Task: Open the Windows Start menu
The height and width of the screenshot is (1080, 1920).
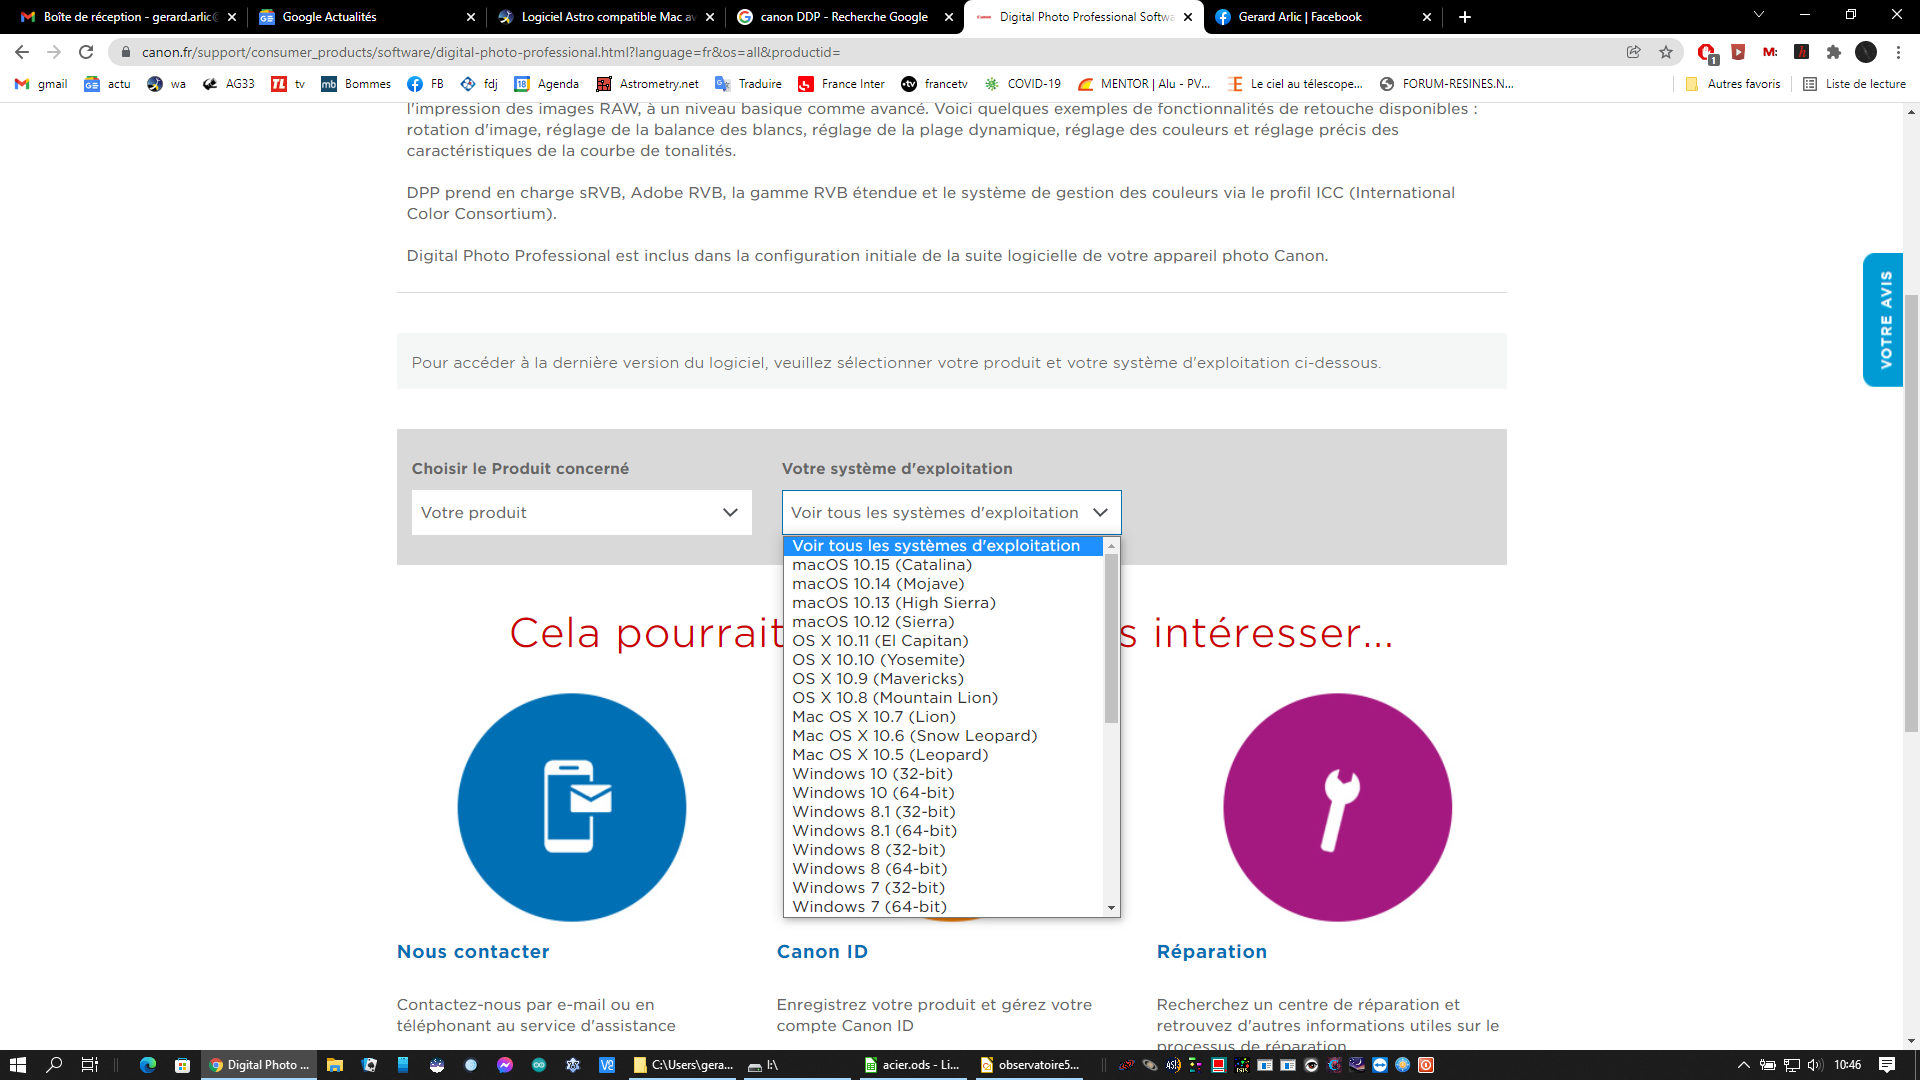Action: [x=17, y=1065]
